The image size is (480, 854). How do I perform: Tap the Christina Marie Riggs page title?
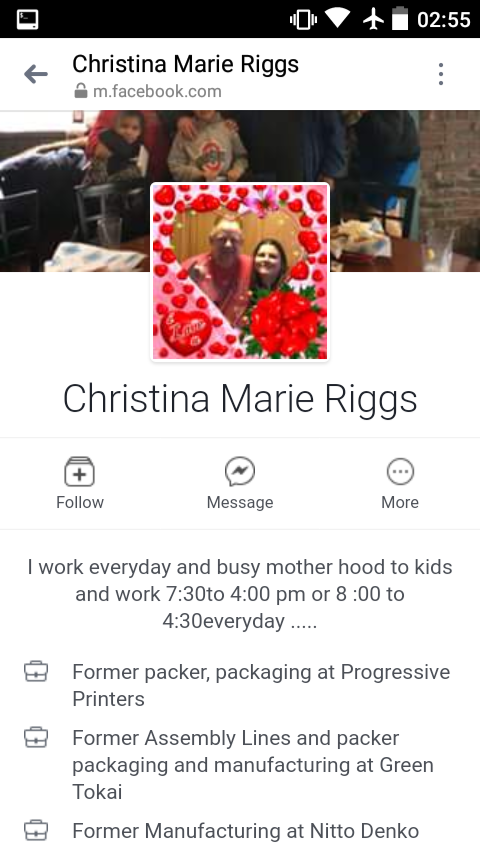pos(186,64)
